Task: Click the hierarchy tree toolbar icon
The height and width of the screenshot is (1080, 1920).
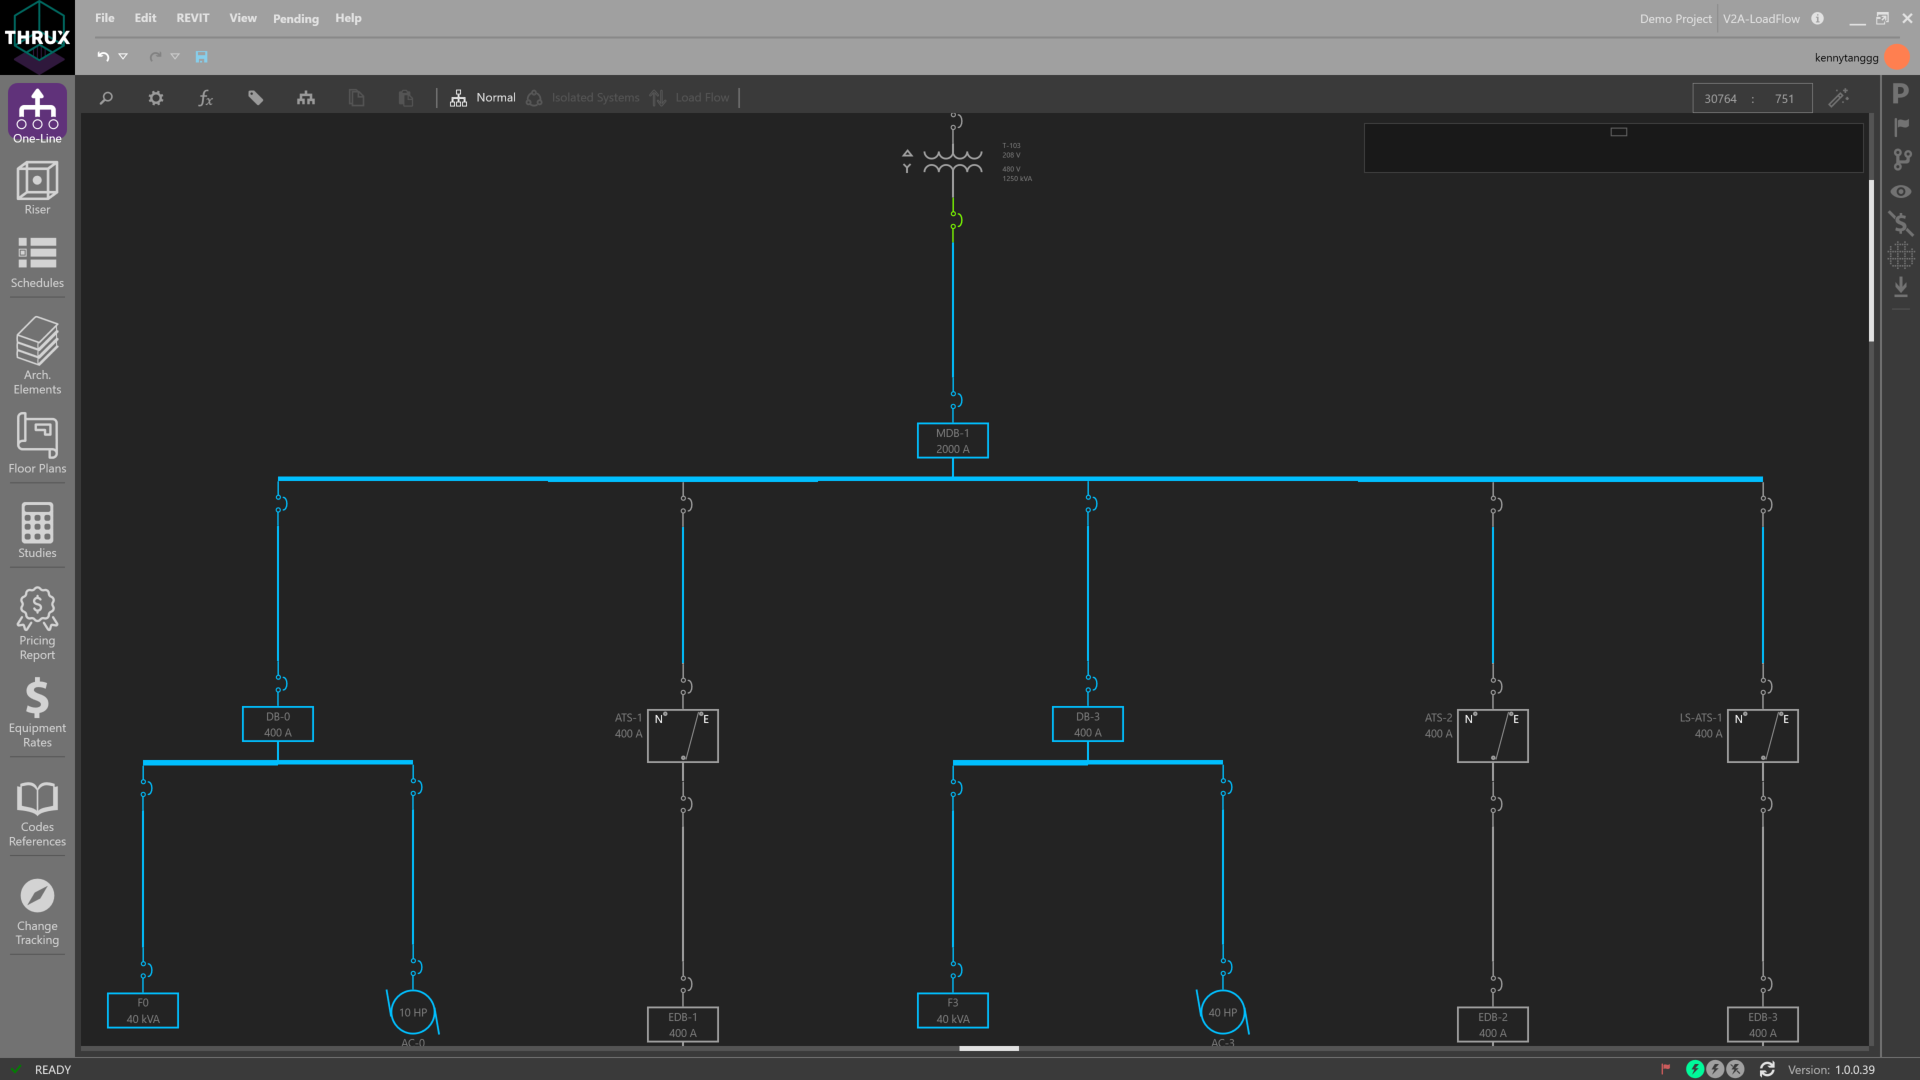Action: 306,98
